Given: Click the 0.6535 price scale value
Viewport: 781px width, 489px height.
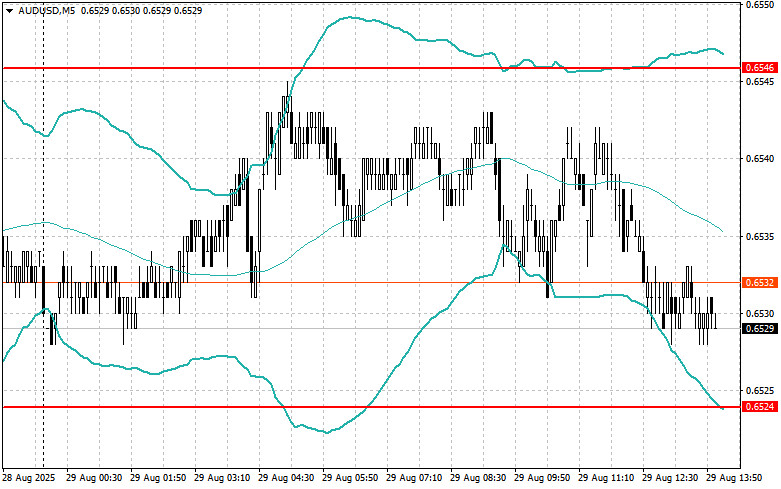Looking at the screenshot, I should [760, 236].
